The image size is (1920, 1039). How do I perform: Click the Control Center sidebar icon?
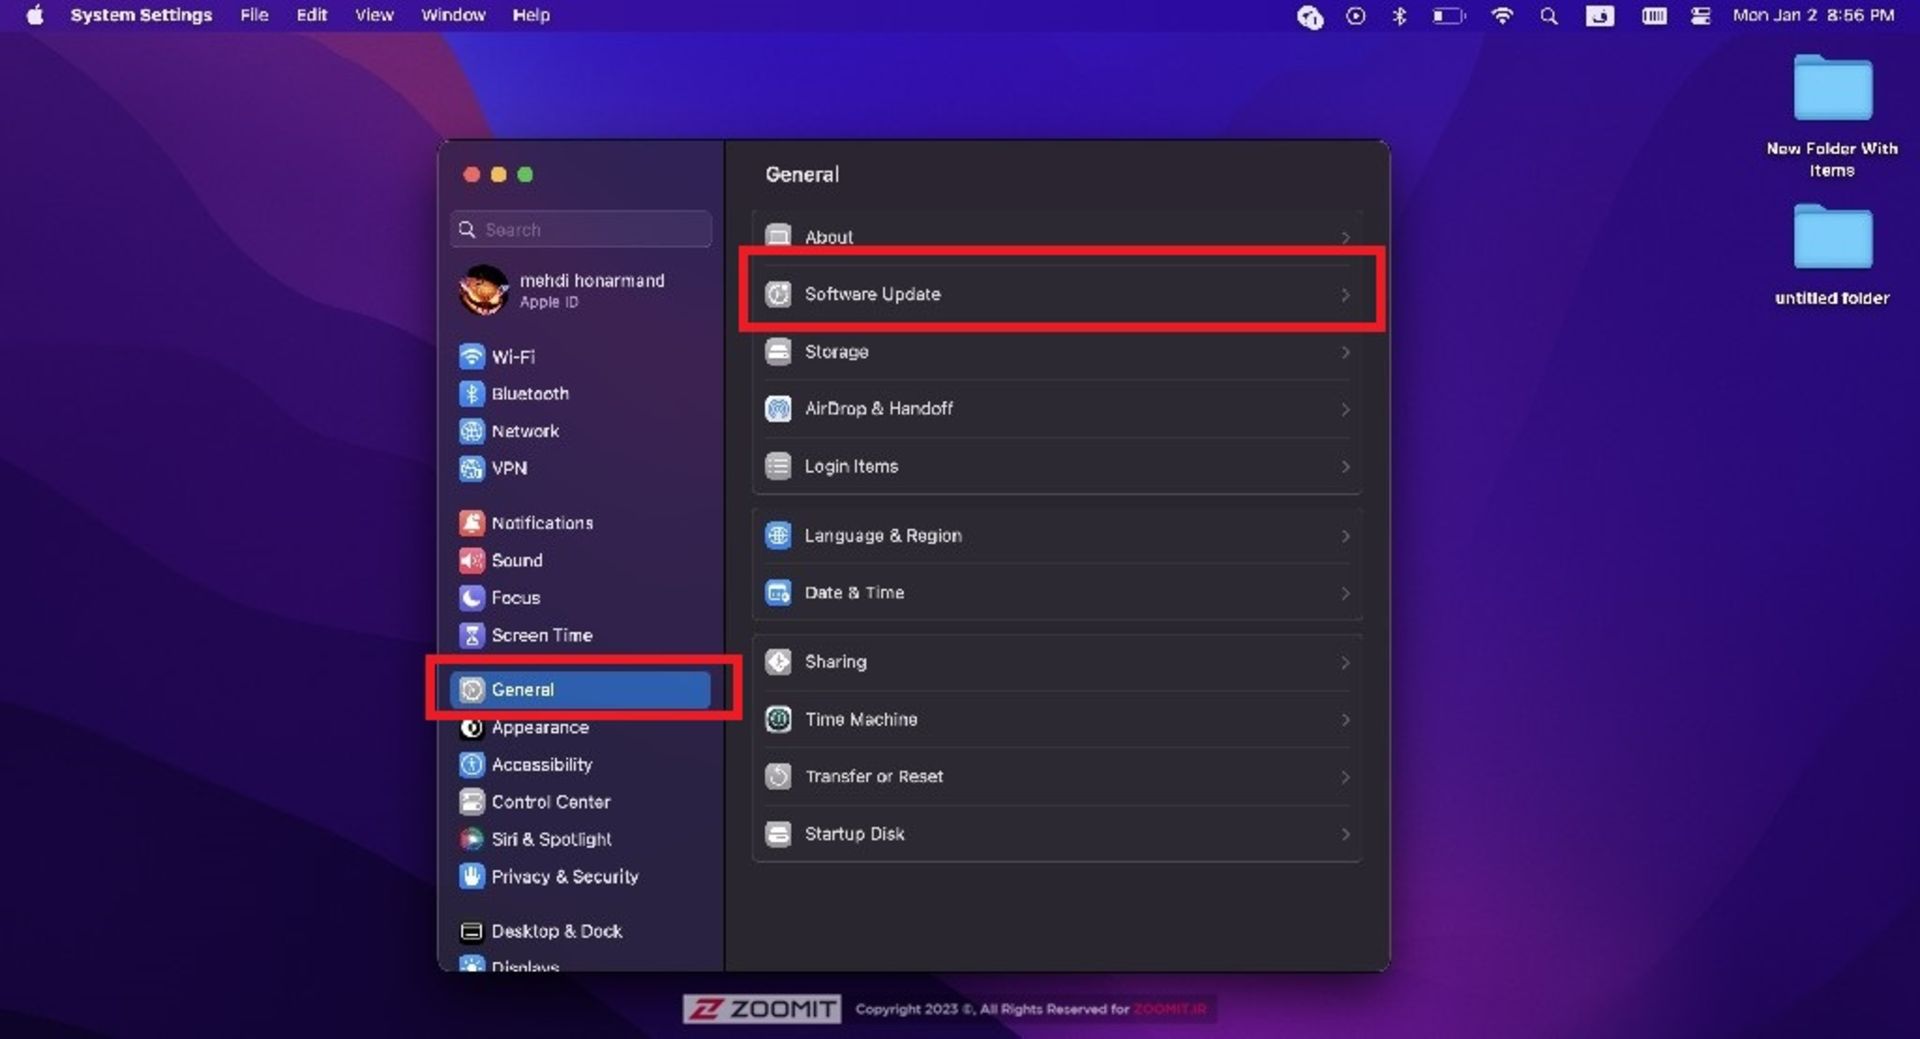(x=471, y=802)
